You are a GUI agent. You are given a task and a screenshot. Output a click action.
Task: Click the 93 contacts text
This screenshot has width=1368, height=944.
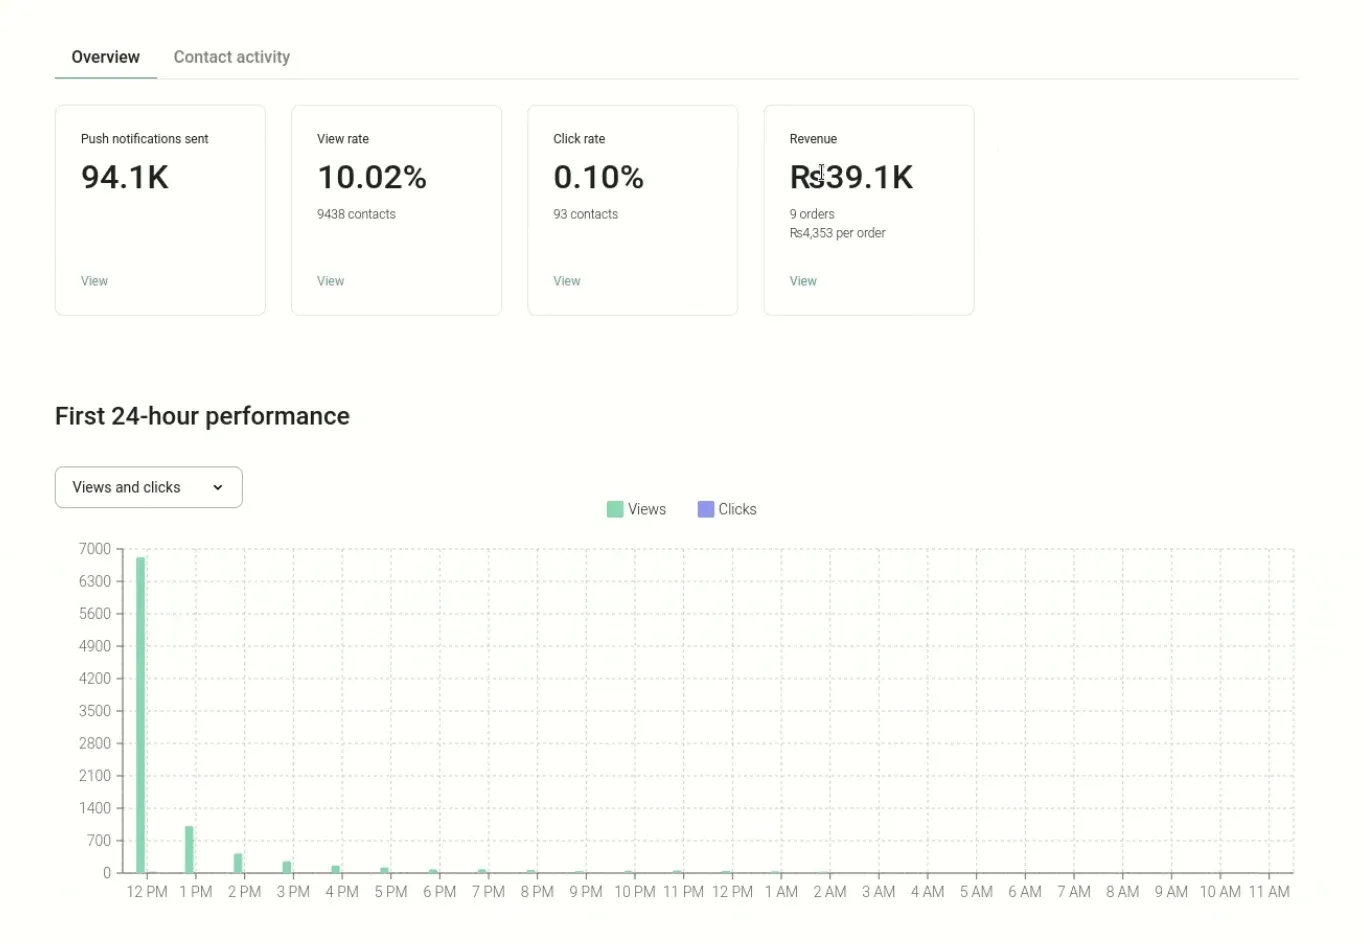click(x=585, y=214)
